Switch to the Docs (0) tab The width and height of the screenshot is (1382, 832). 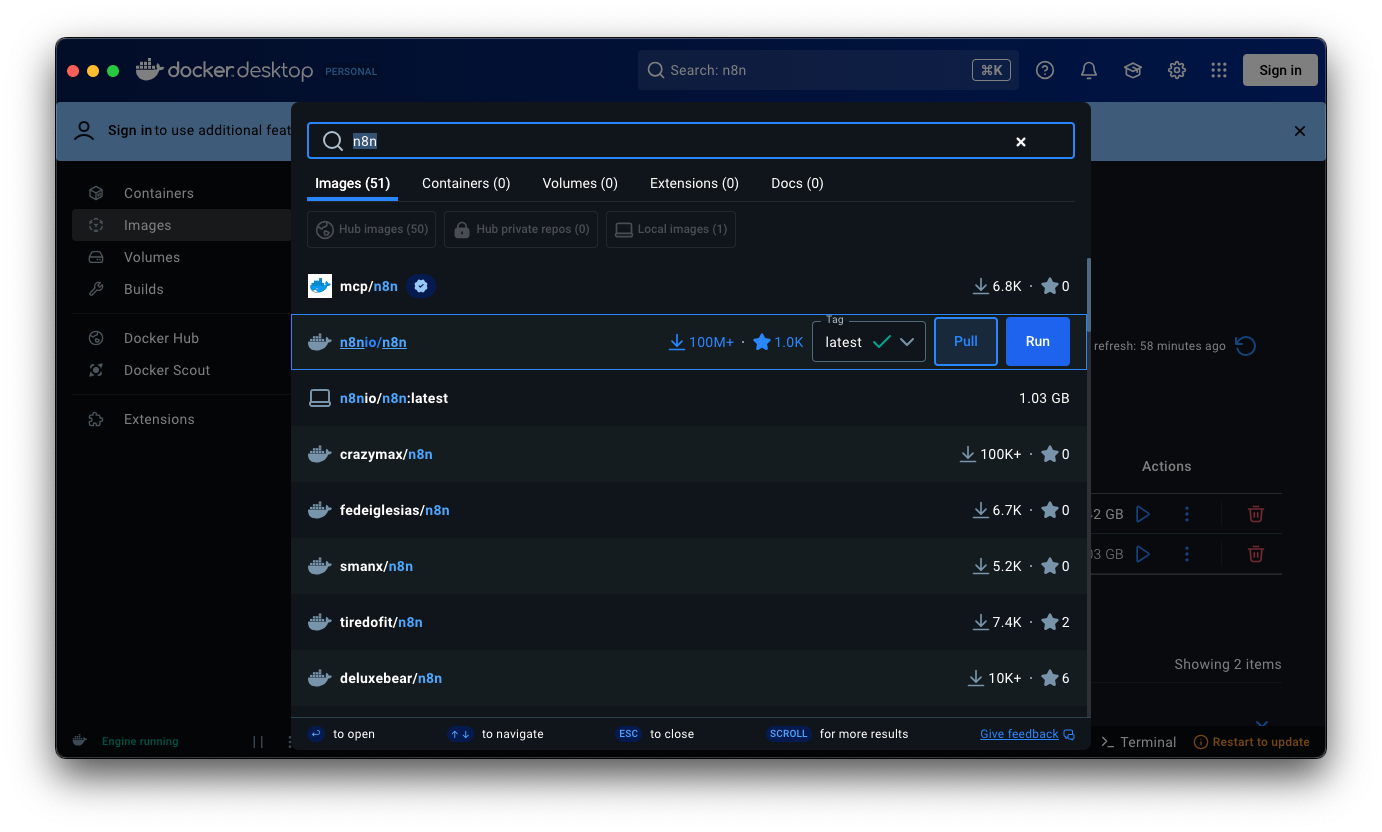click(x=797, y=183)
